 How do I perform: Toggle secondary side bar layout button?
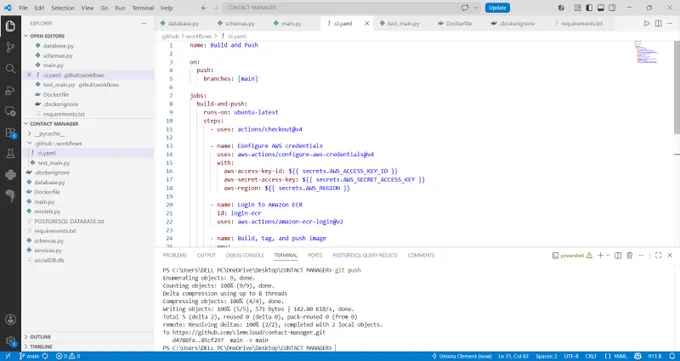pos(612,8)
